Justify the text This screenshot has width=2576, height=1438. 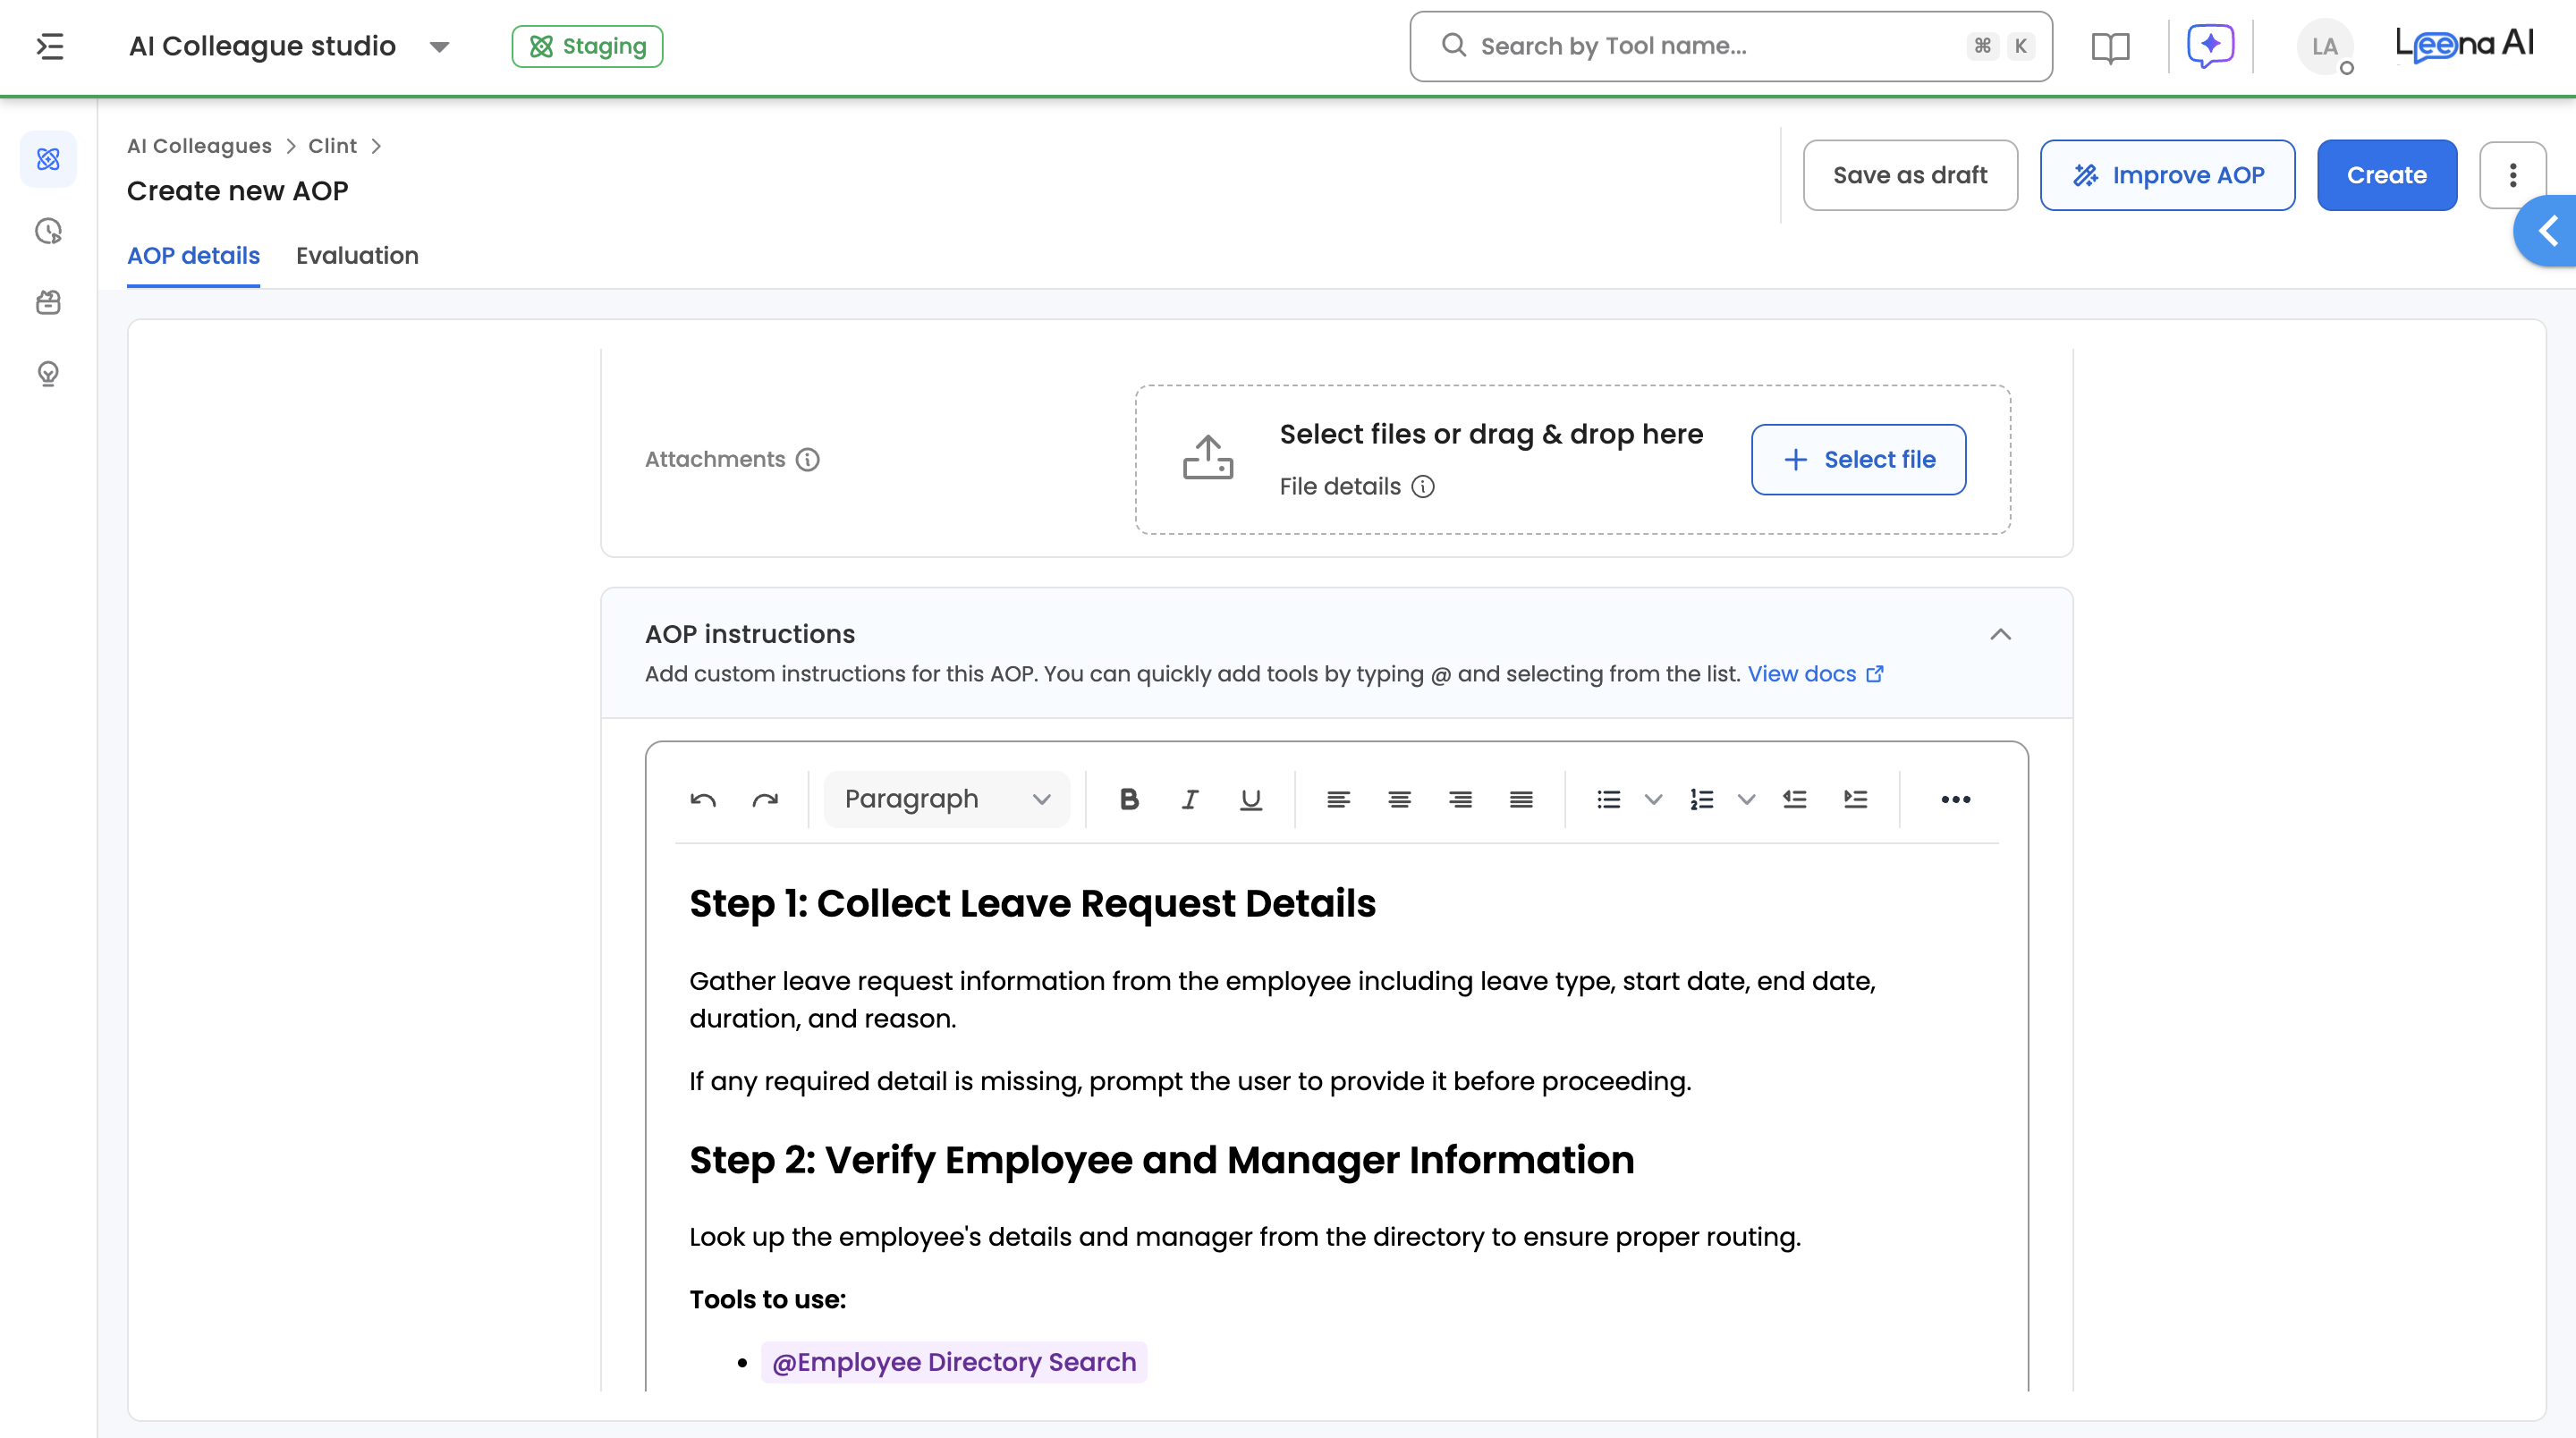coord(1521,799)
